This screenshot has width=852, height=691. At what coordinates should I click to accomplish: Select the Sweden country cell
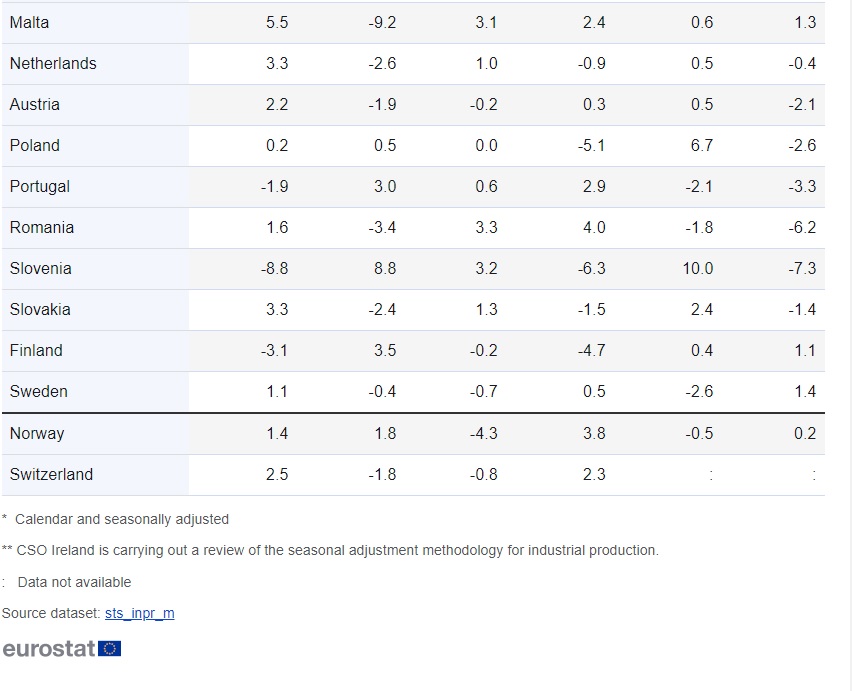tap(39, 391)
